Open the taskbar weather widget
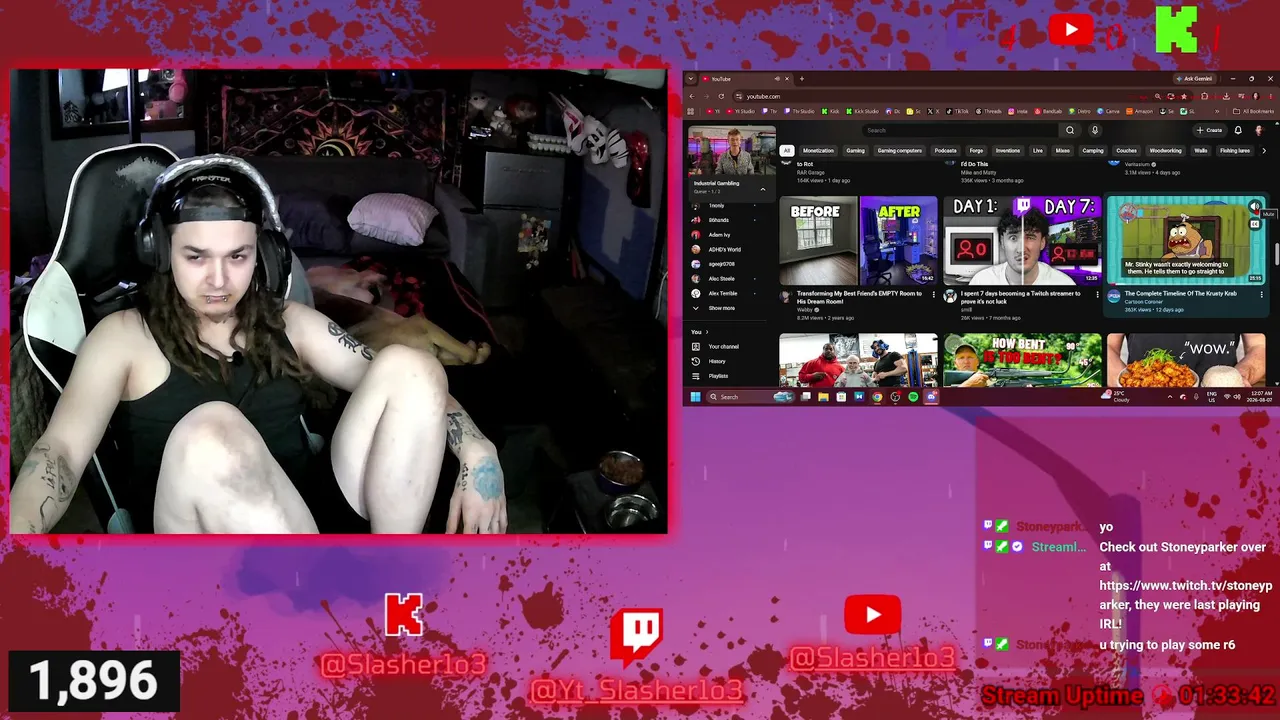The image size is (1280, 720). (1115, 397)
